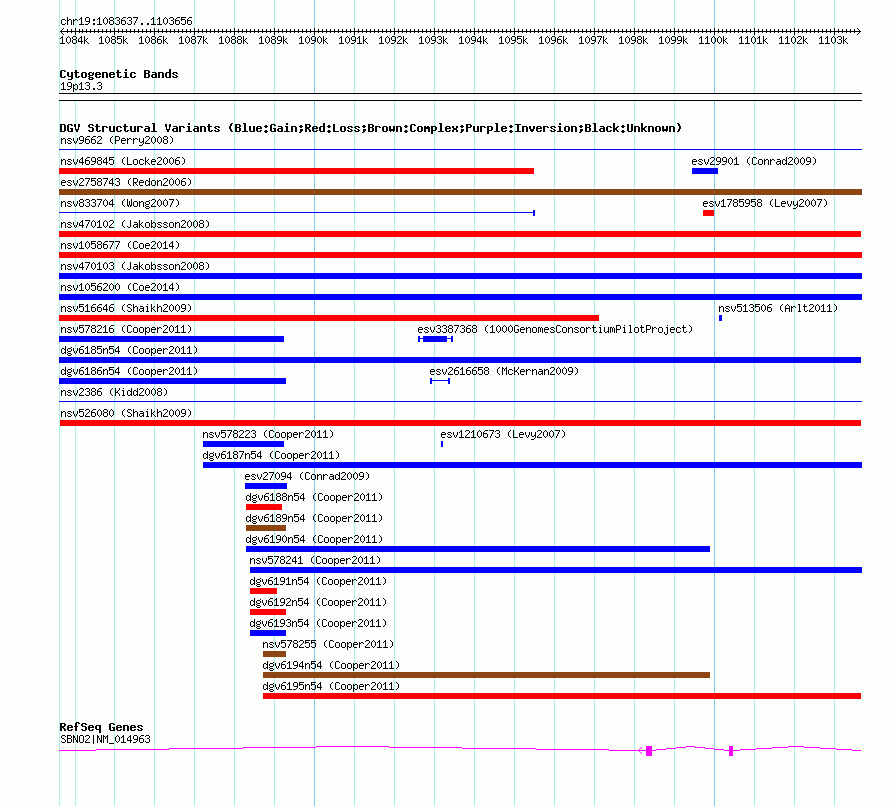Click the esv3387368 1000Genomes variant glyph
Viewport: 890px width, 806px height.
tap(435, 339)
